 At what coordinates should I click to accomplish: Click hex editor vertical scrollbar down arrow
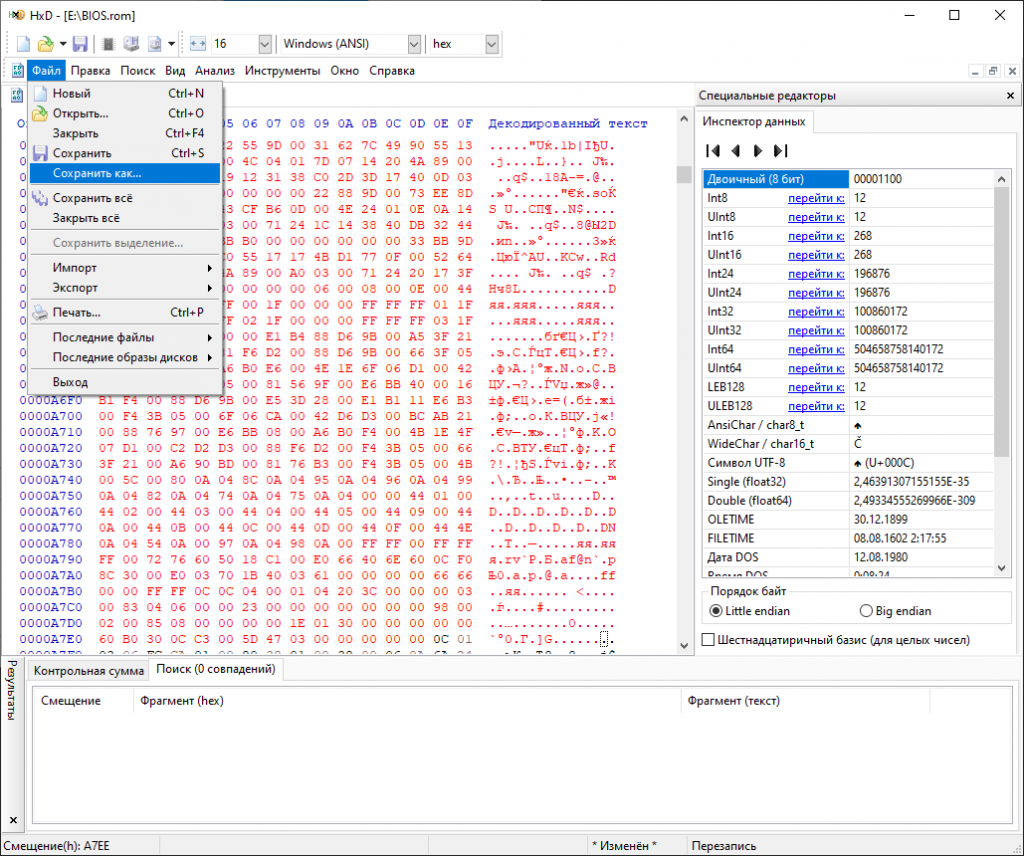click(684, 646)
